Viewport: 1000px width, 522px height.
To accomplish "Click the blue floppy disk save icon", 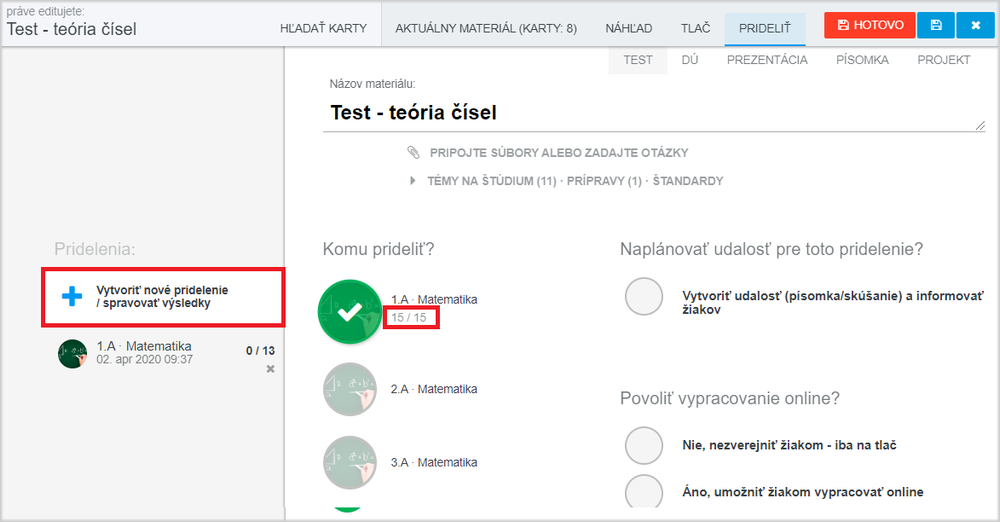I will pyautogui.click(x=936, y=26).
